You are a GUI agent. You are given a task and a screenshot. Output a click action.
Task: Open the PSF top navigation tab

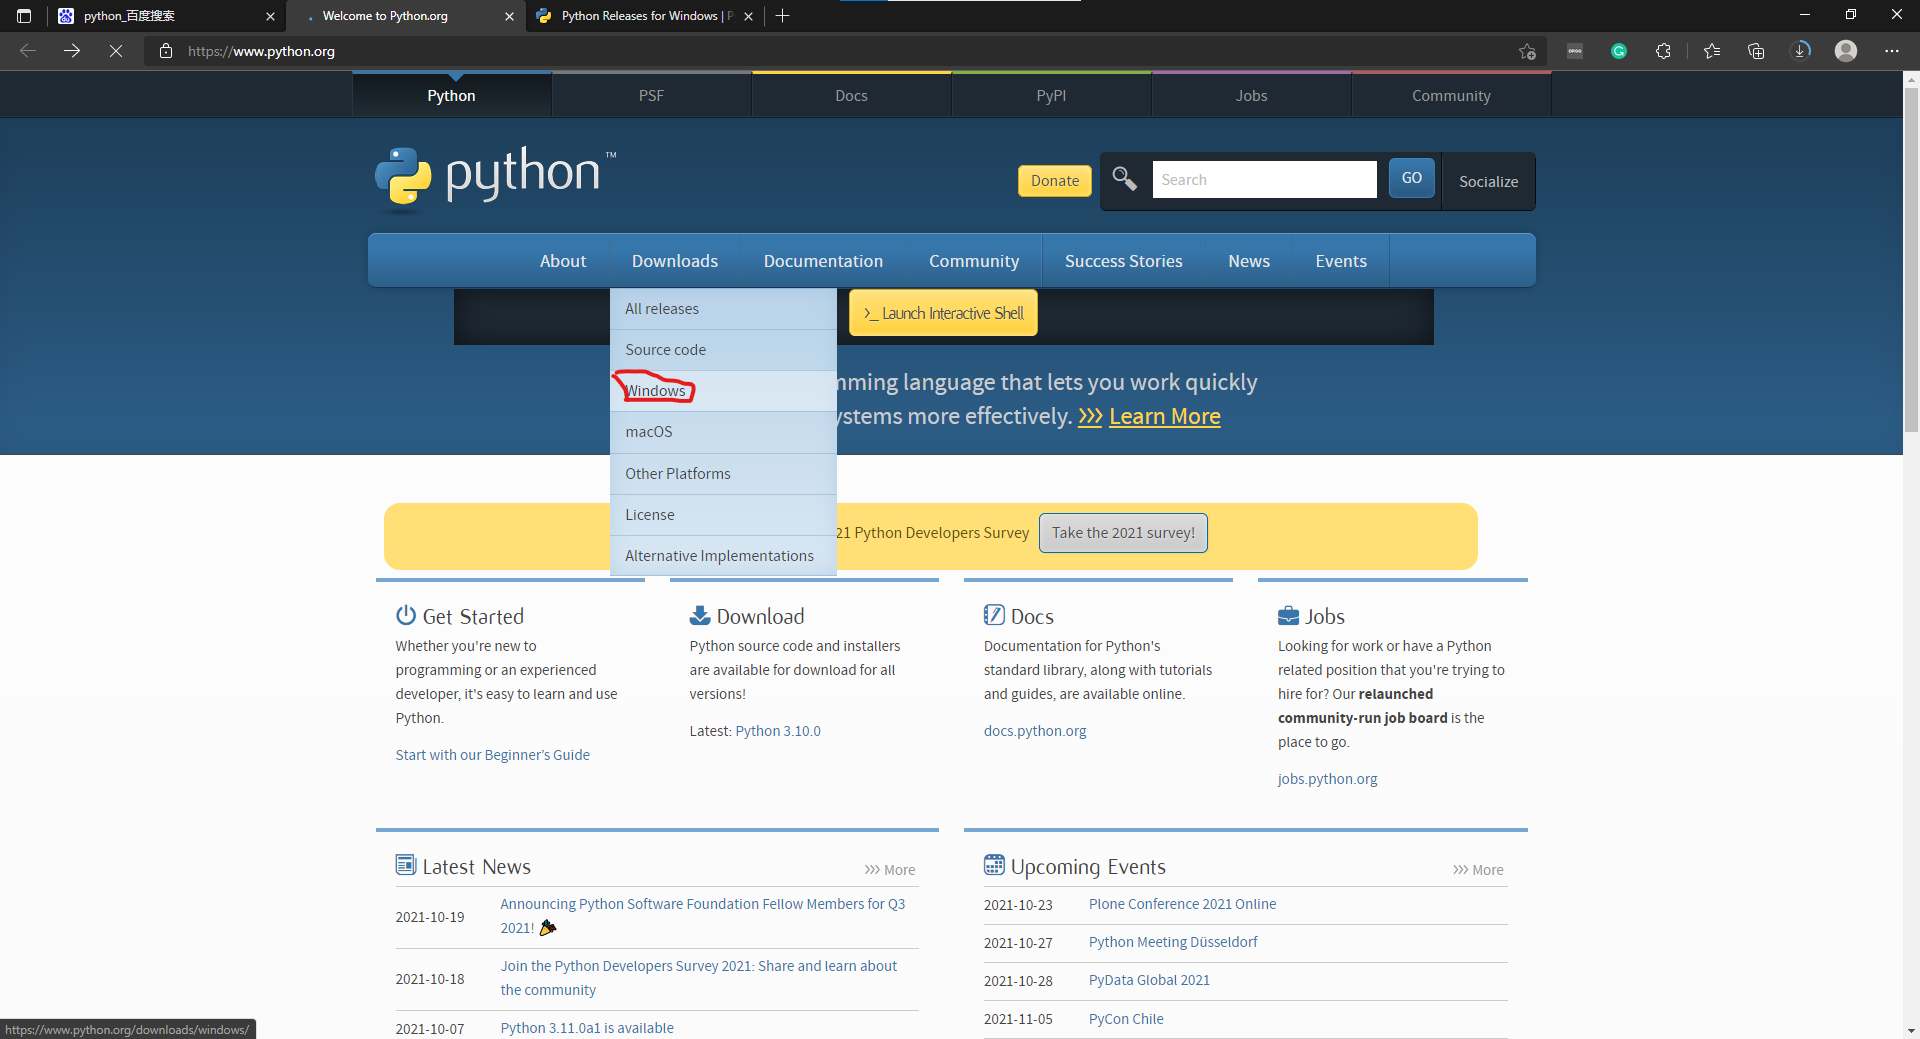(651, 96)
